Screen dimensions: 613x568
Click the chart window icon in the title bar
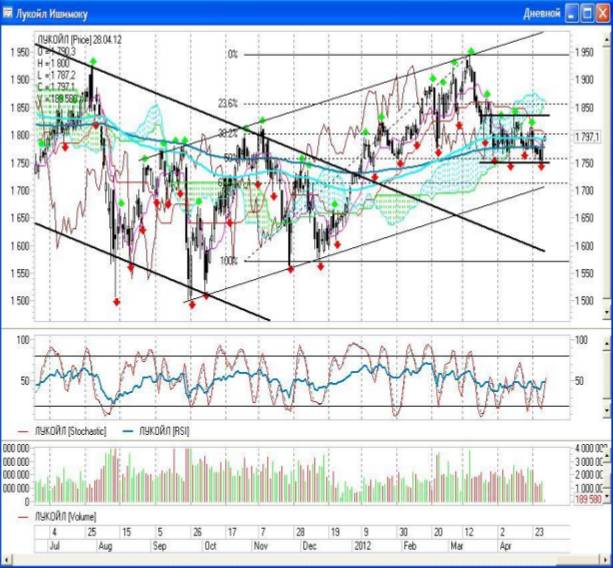point(7,14)
